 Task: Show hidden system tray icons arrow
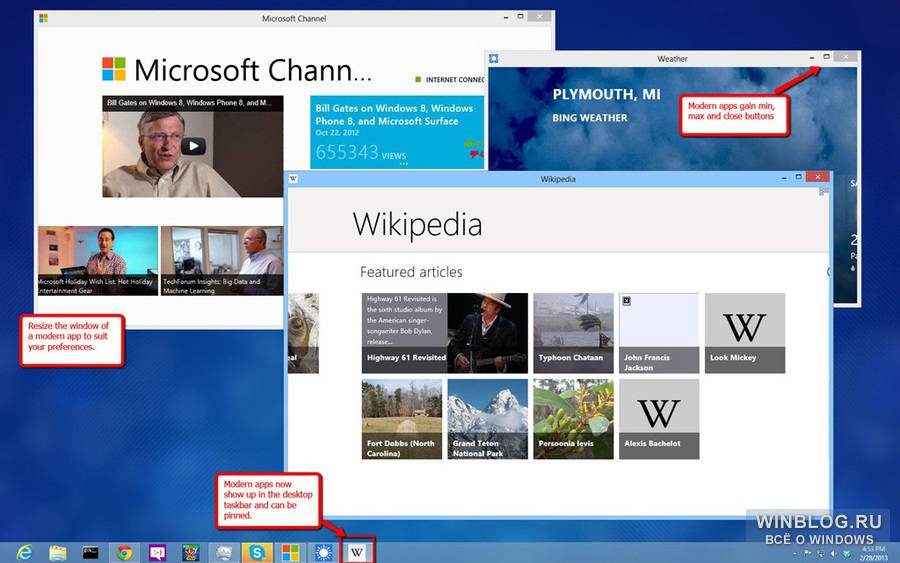click(794, 554)
